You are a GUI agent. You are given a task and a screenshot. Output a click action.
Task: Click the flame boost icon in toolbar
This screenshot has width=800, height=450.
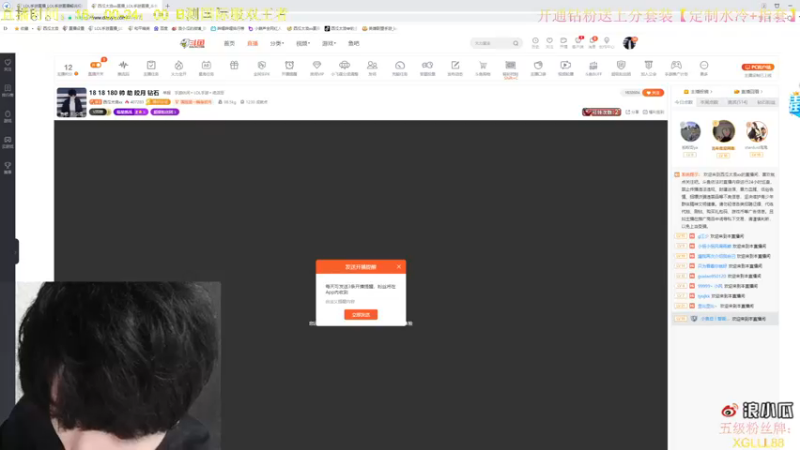click(x=179, y=65)
